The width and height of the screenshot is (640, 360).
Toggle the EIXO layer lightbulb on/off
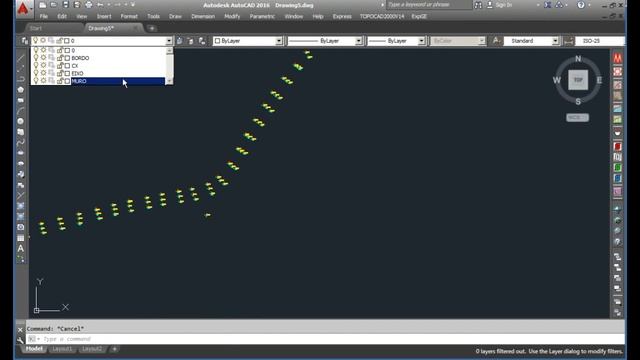point(36,73)
